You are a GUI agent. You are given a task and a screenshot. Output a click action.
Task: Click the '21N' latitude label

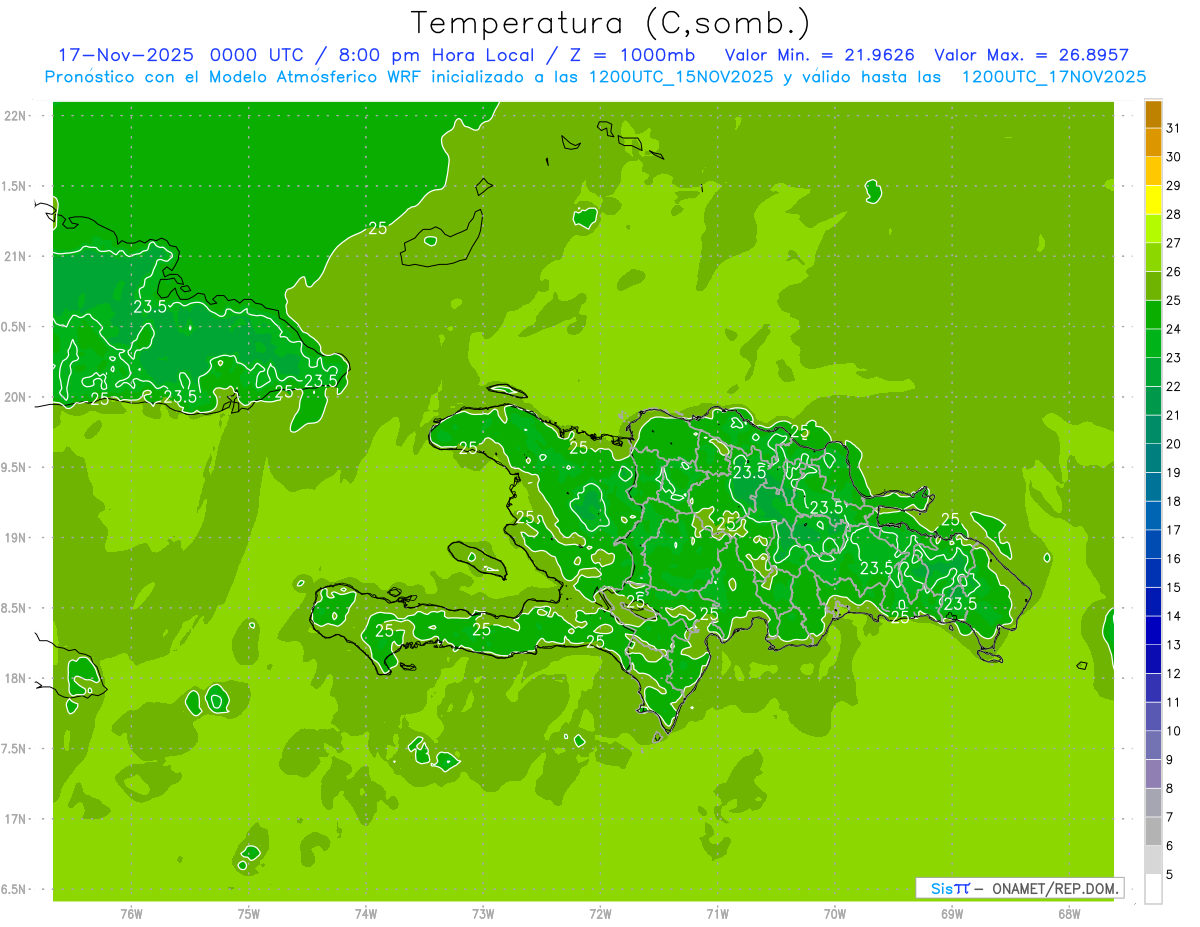[x=15, y=256]
